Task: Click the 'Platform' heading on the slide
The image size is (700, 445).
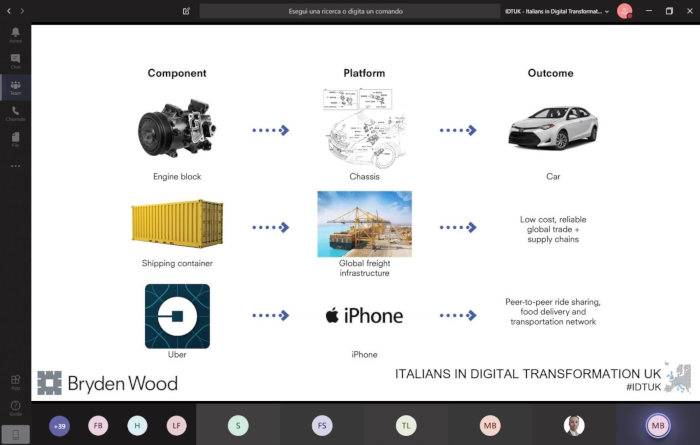Action: point(364,73)
